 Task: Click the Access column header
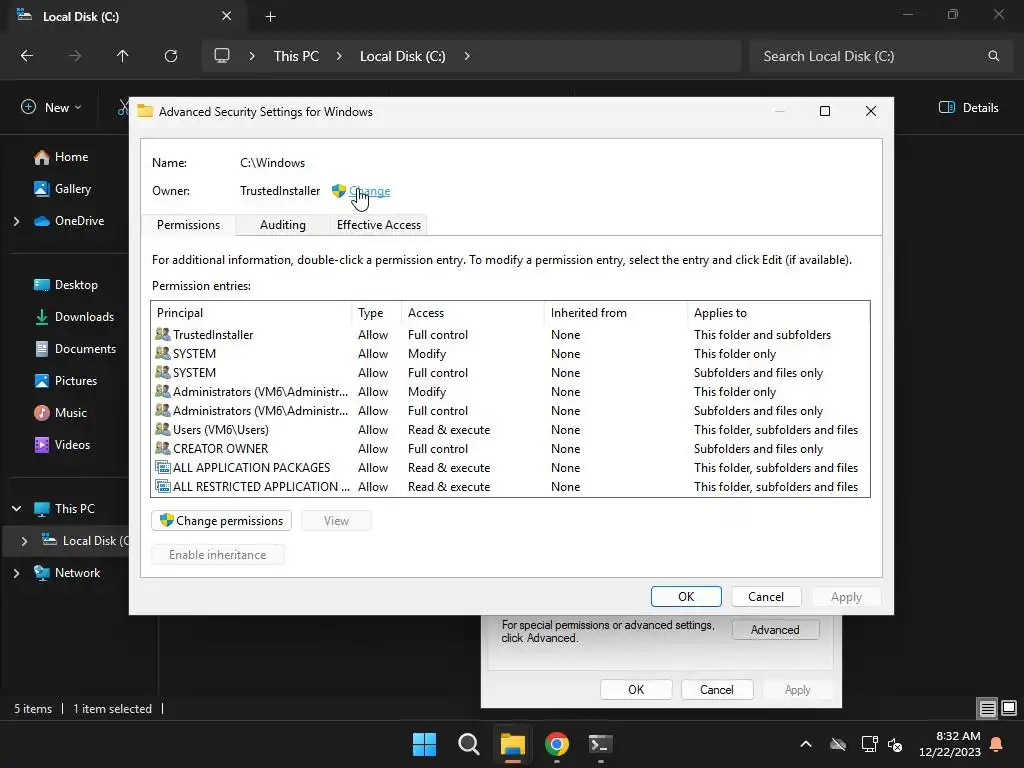pyautogui.click(x=473, y=313)
